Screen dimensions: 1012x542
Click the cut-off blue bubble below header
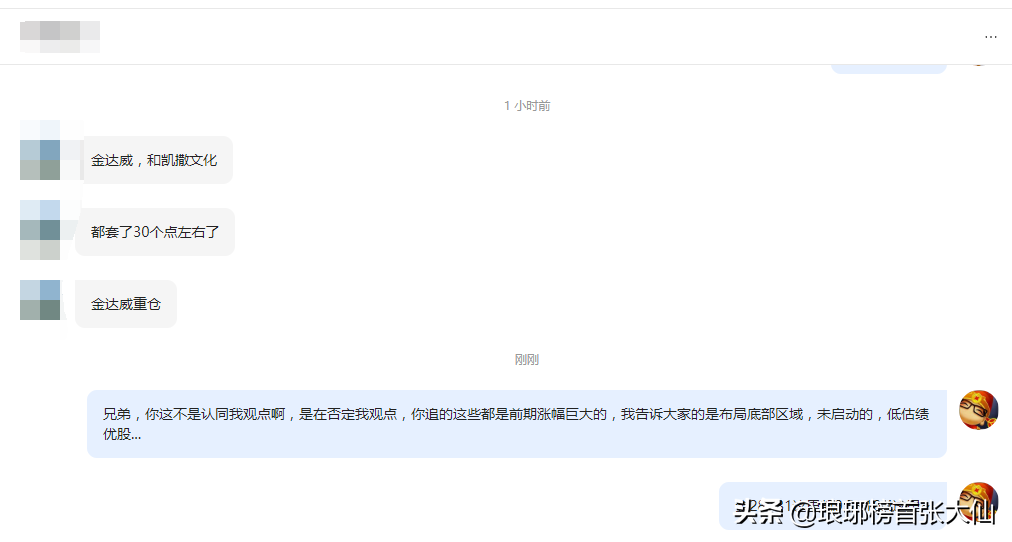pyautogui.click(x=888, y=68)
